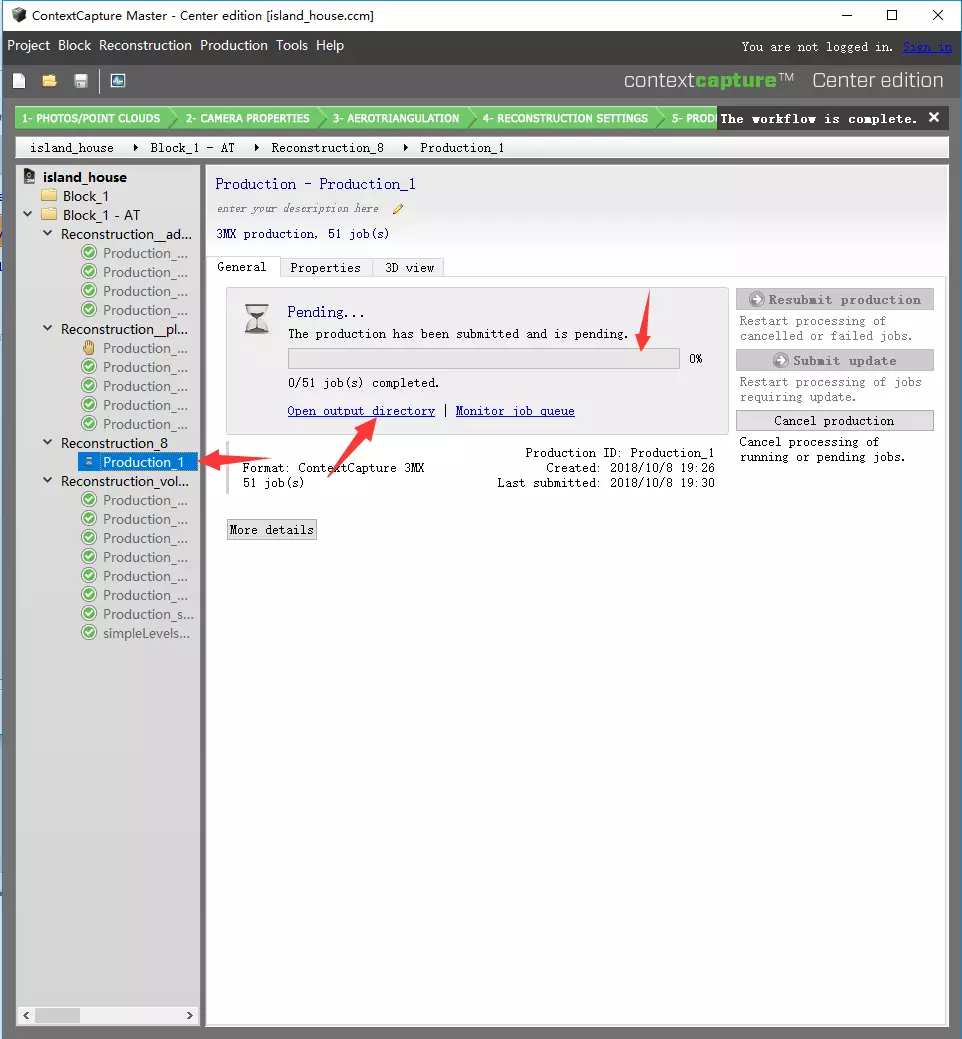Screen dimensions: 962x1039
Task: Click the description field placeholder text
Action: click(x=298, y=209)
